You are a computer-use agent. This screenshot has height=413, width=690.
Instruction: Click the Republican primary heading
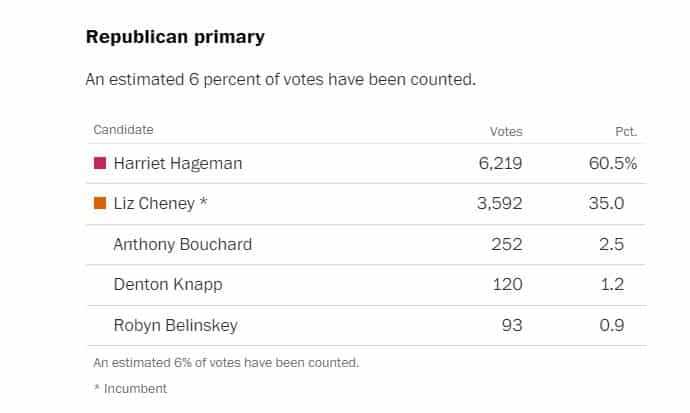tap(175, 37)
